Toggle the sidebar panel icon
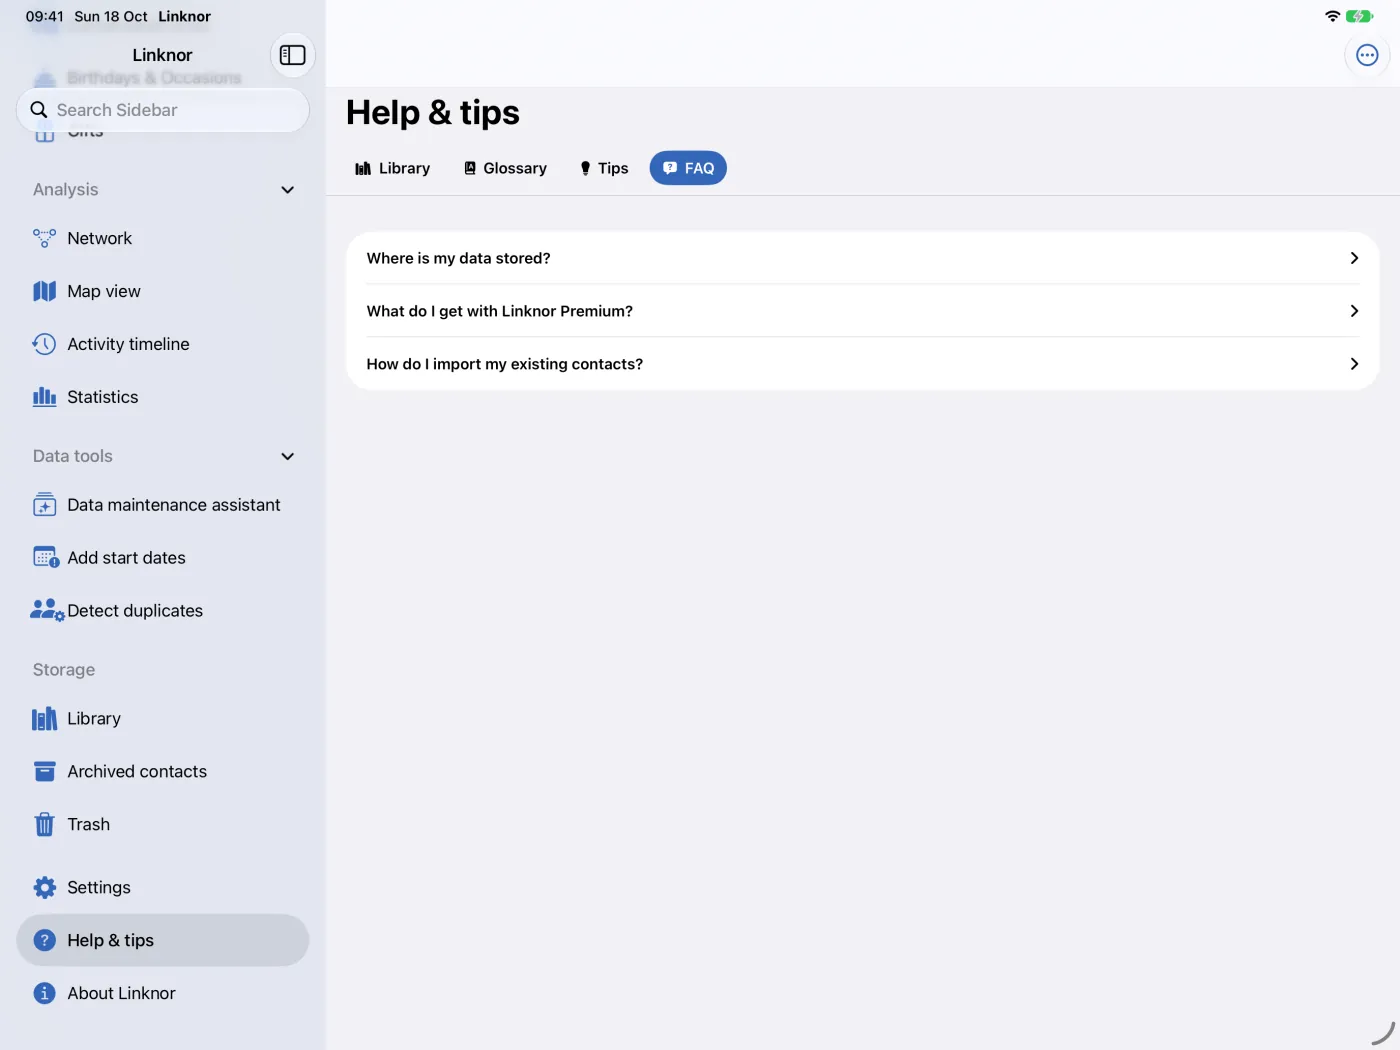Image resolution: width=1400 pixels, height=1050 pixels. point(292,55)
